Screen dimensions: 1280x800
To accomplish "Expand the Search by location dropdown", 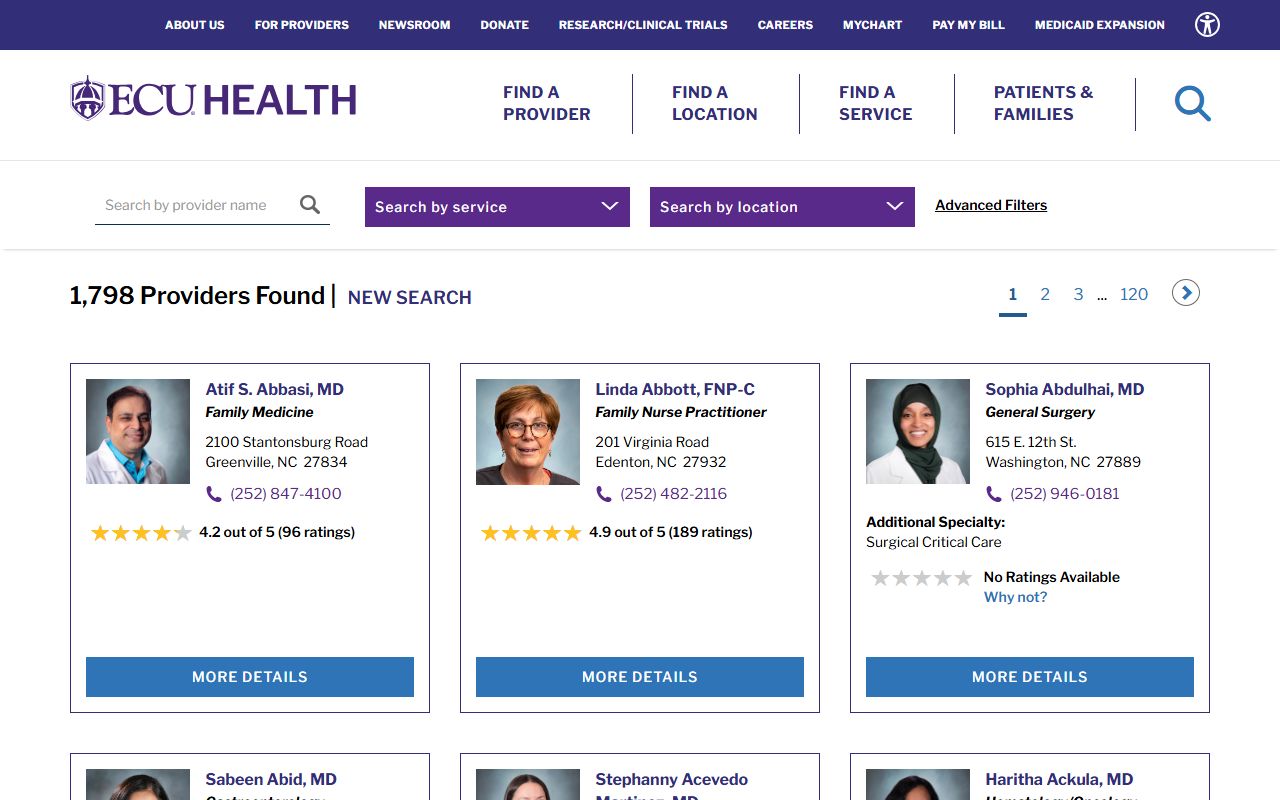I will pyautogui.click(x=782, y=207).
